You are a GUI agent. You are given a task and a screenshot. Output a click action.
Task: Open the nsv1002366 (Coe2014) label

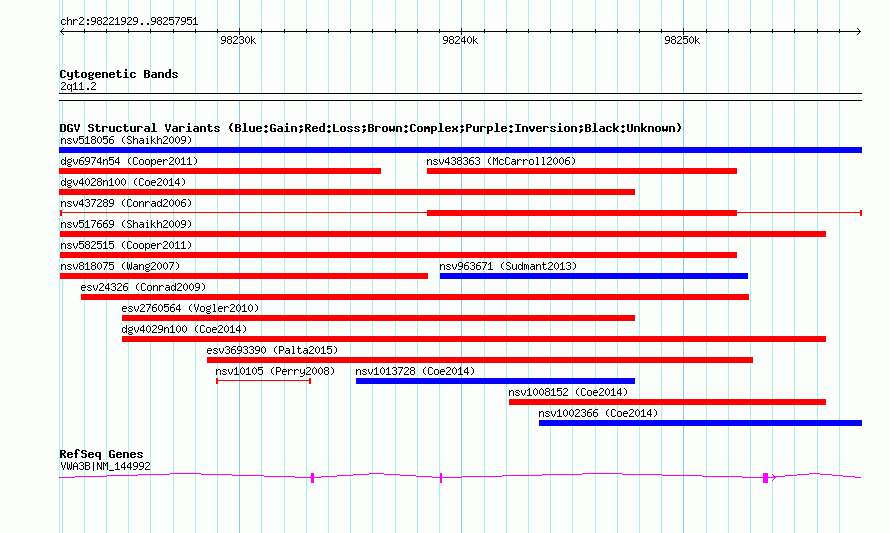pyautogui.click(x=598, y=413)
